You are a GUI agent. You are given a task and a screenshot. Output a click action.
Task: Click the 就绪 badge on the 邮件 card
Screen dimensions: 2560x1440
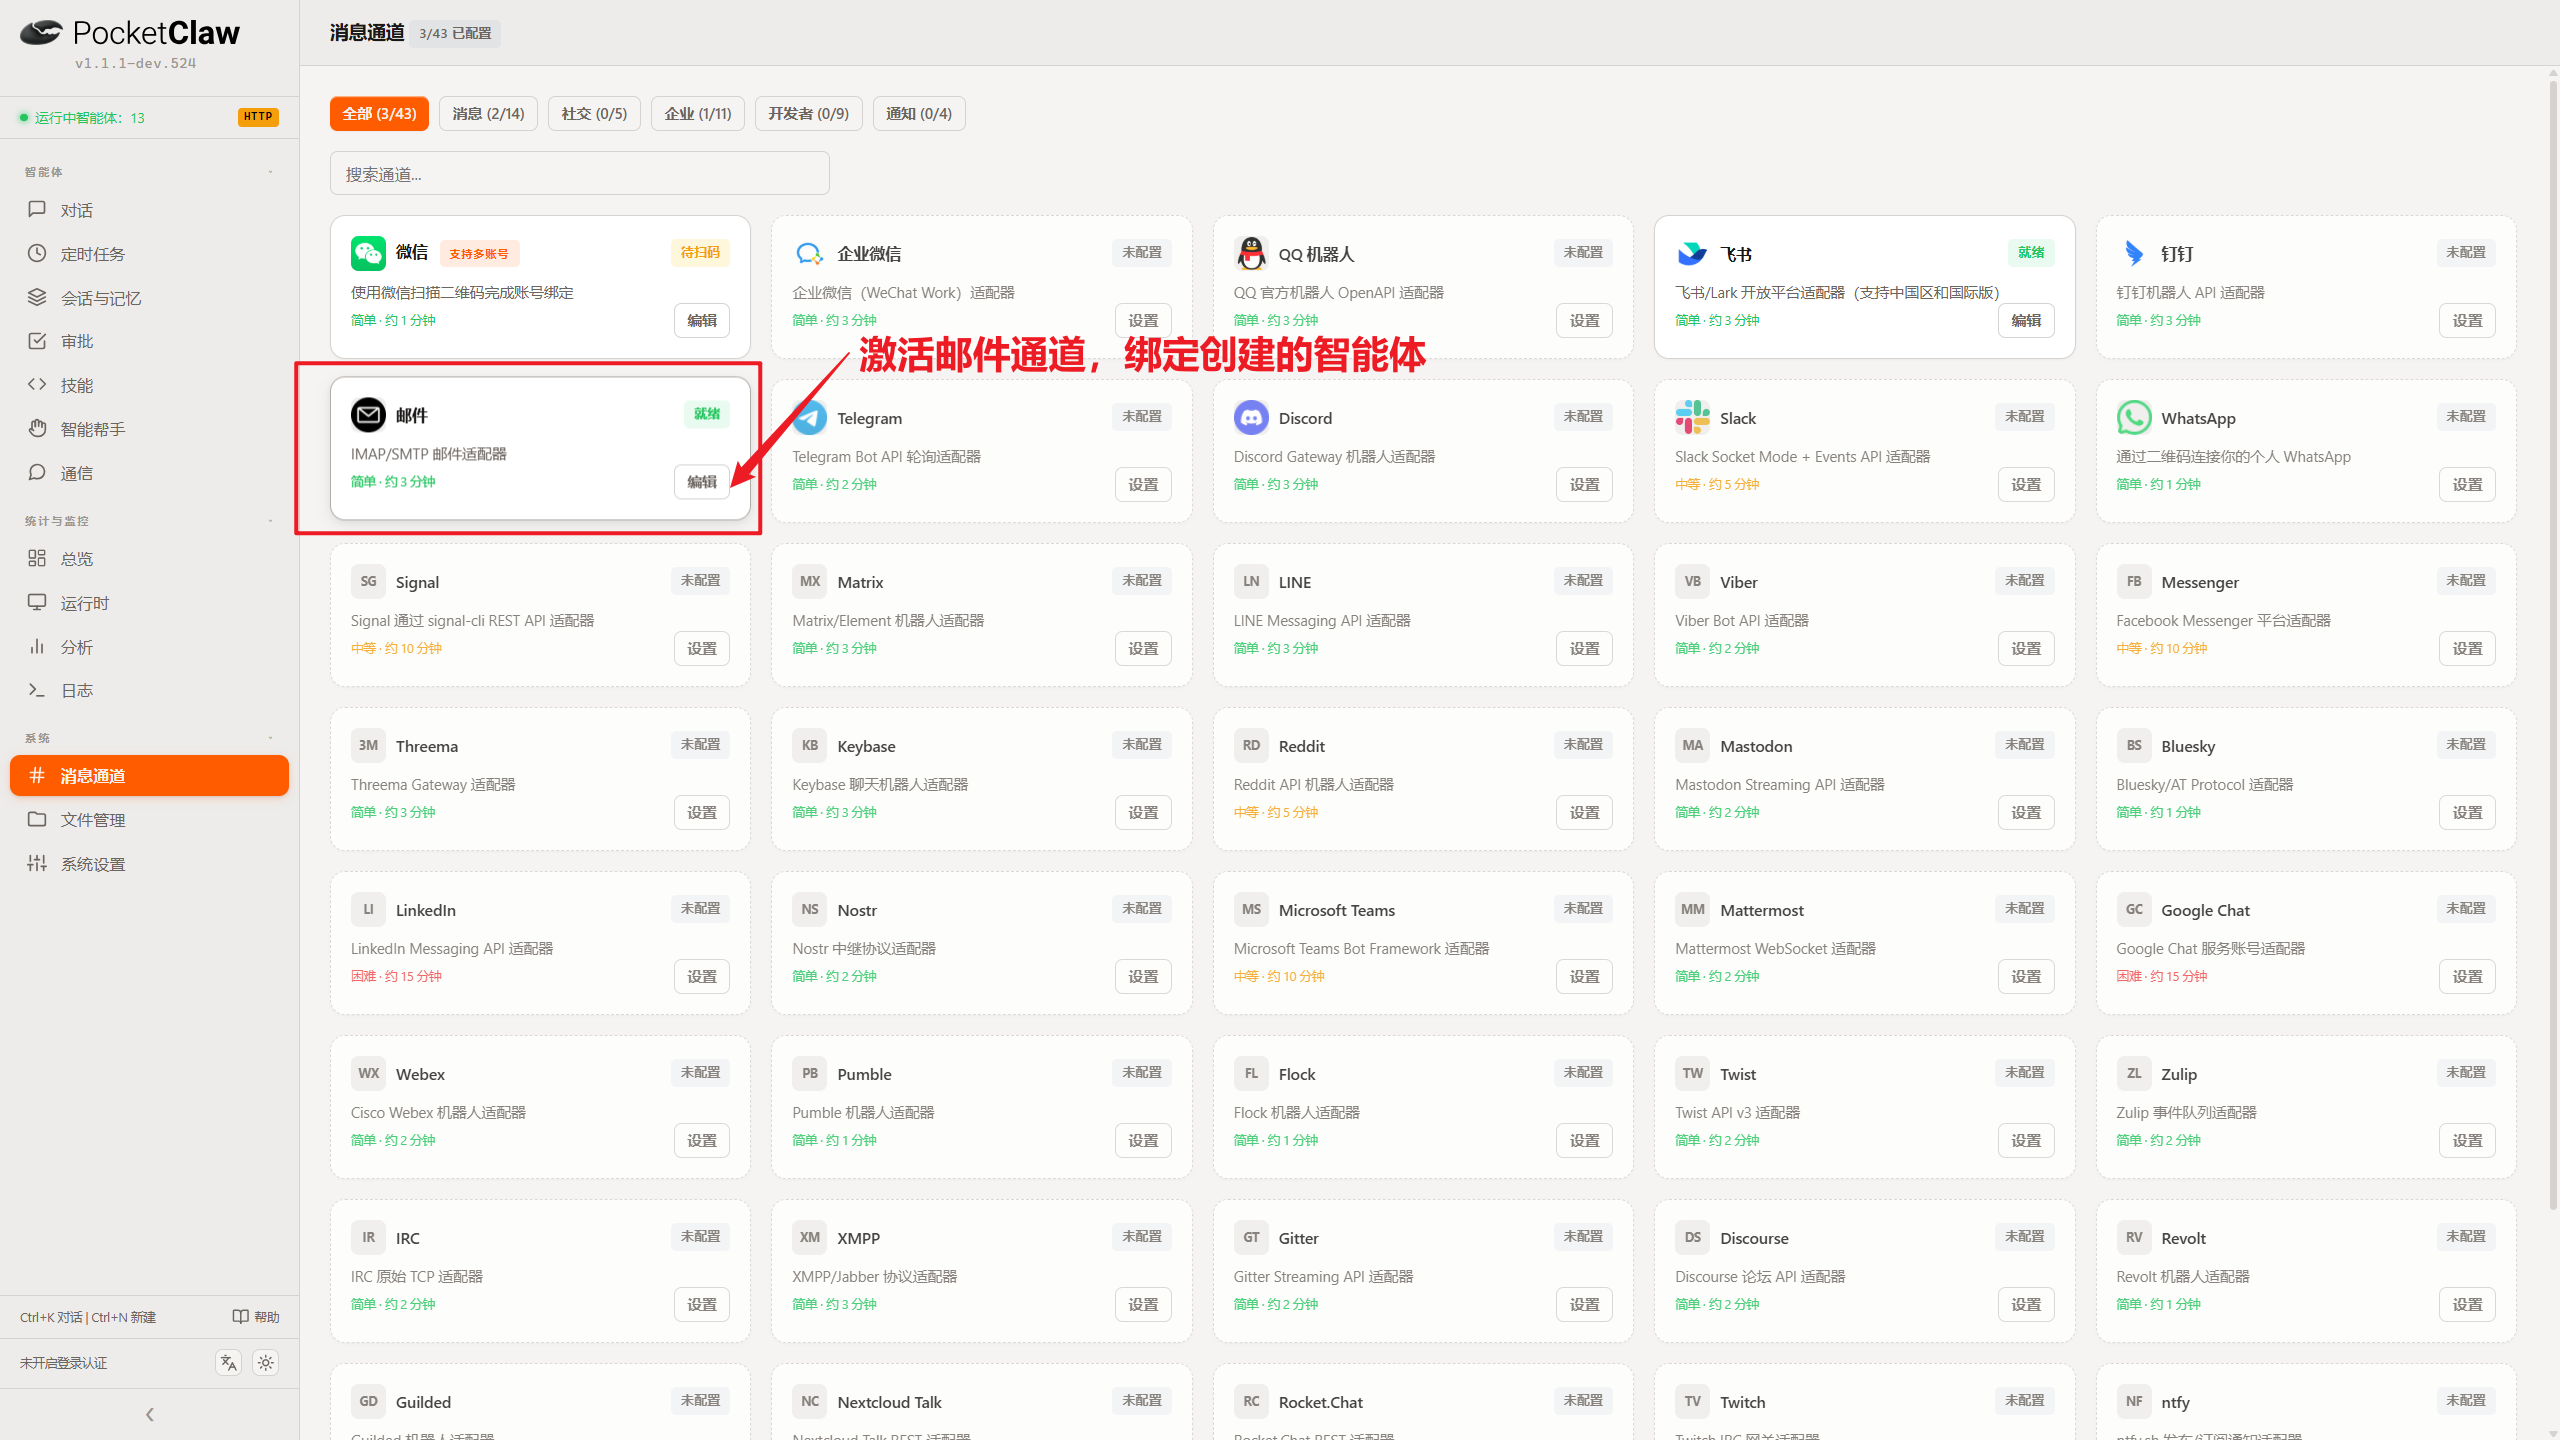click(x=707, y=414)
